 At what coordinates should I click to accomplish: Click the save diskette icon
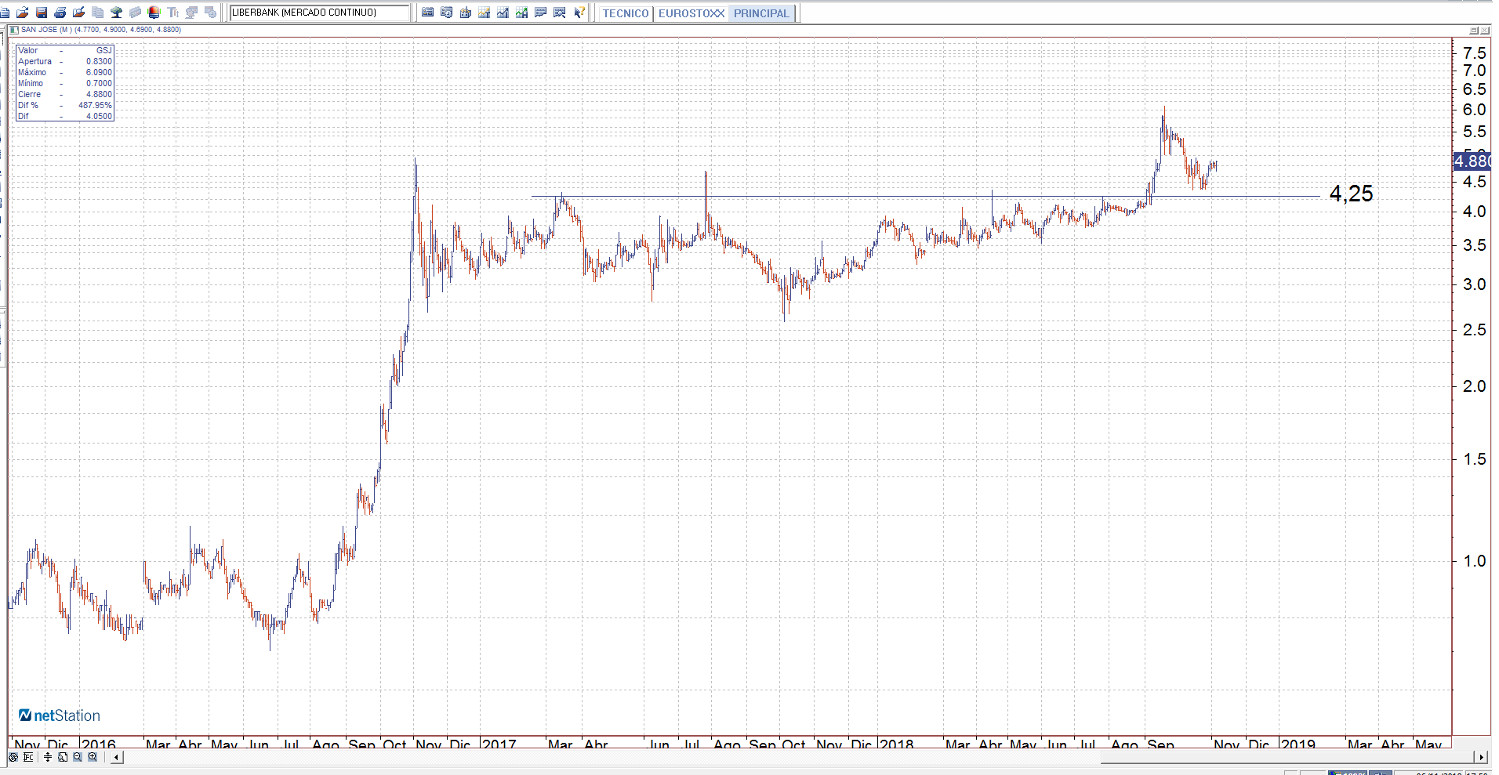[x=41, y=13]
